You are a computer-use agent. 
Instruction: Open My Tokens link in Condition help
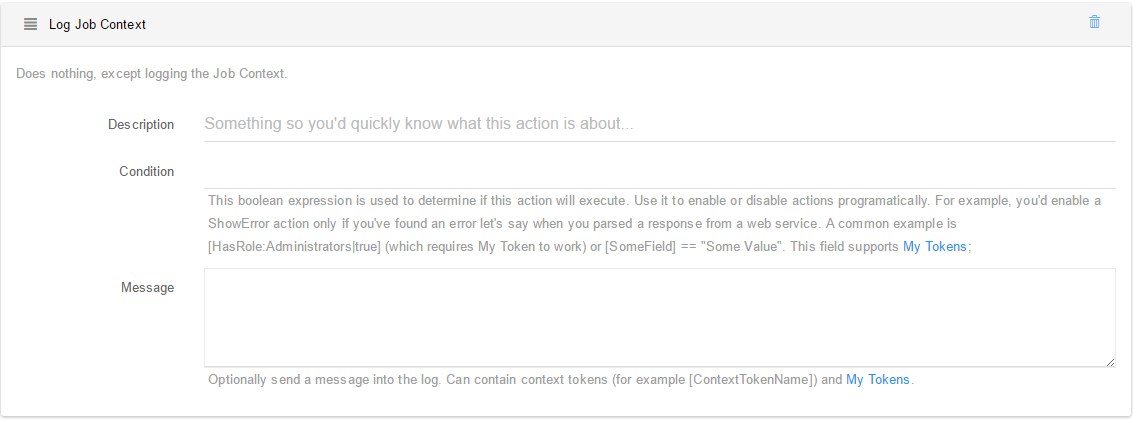[934, 247]
